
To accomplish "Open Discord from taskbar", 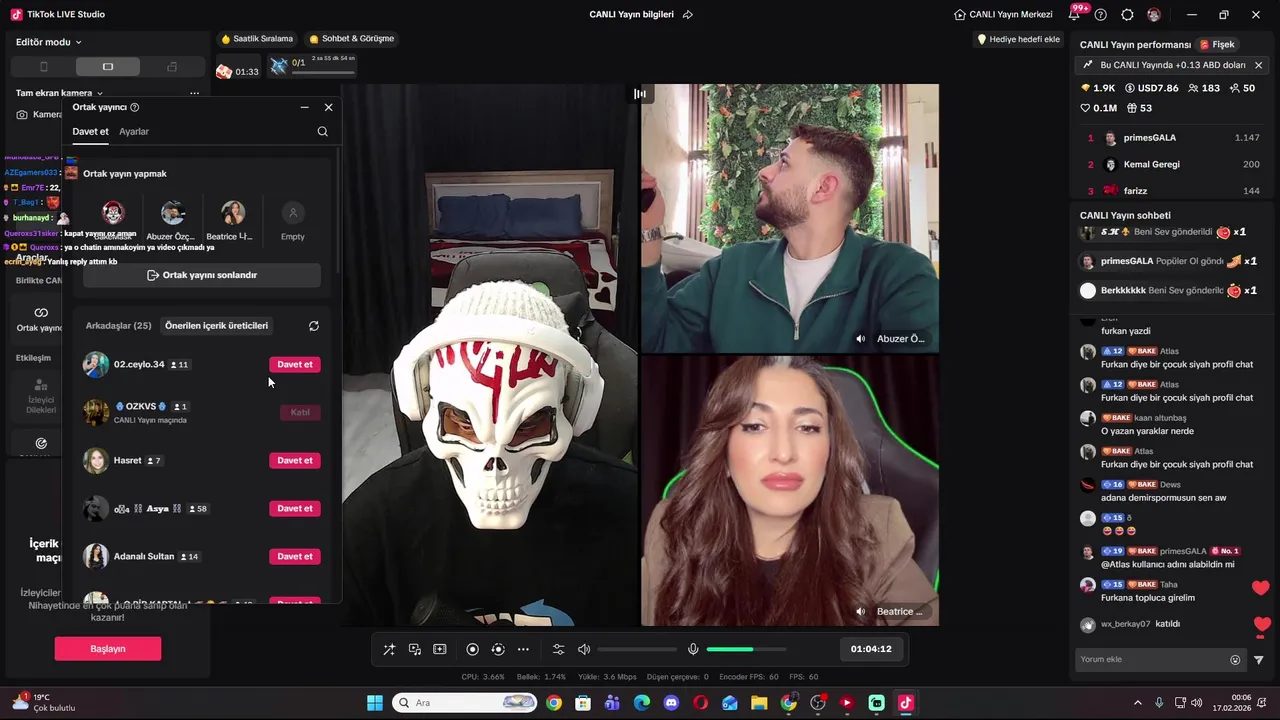I will 671,703.
